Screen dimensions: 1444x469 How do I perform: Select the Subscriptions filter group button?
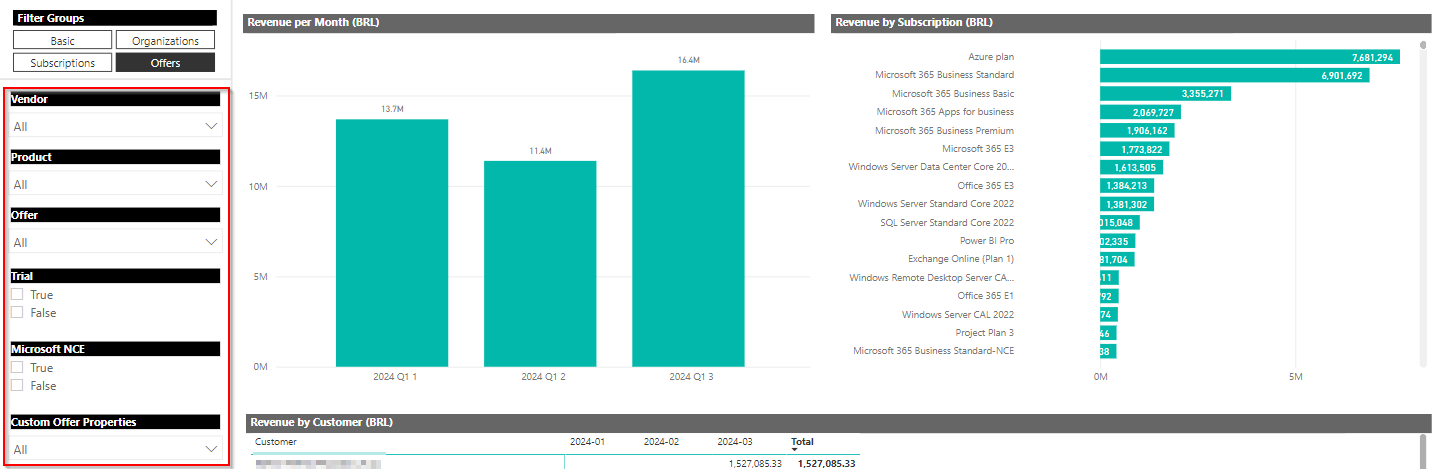click(62, 62)
